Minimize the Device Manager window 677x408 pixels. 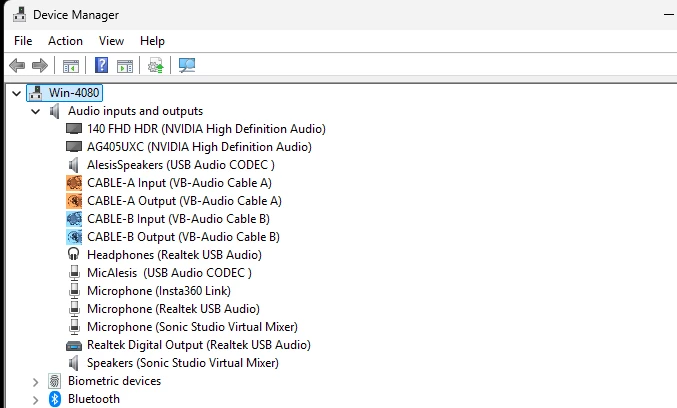669,15
